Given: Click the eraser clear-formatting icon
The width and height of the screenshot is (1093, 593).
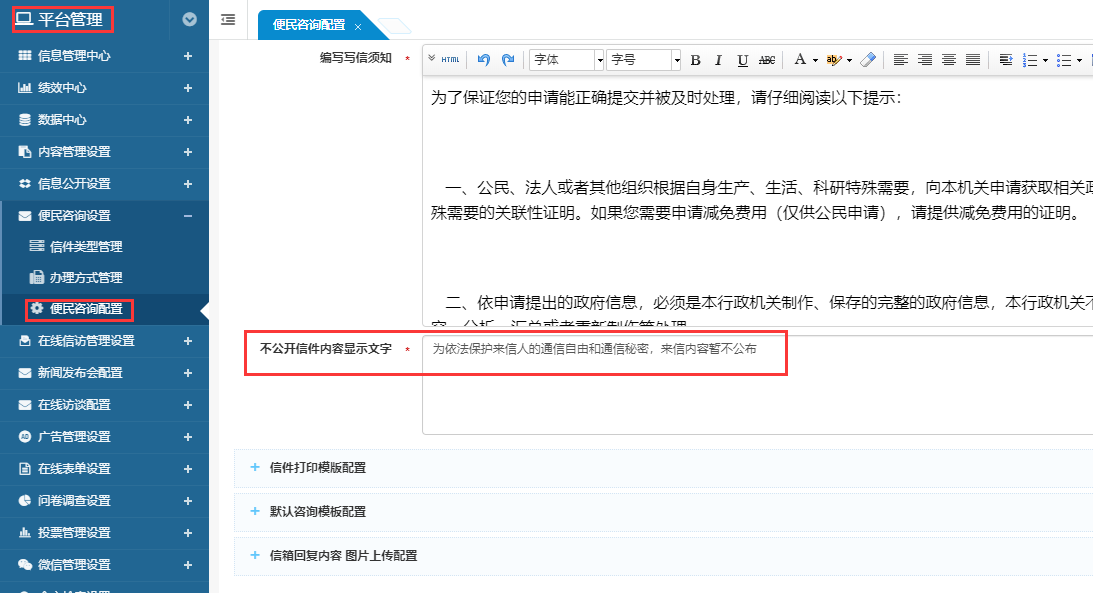Looking at the screenshot, I should point(868,60).
